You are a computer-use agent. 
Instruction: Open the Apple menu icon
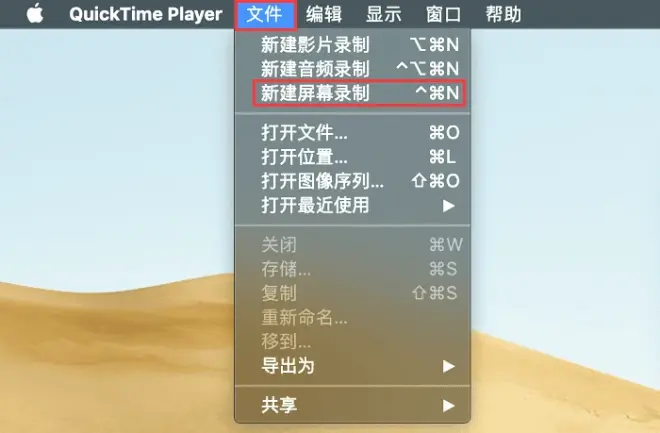pos(35,13)
